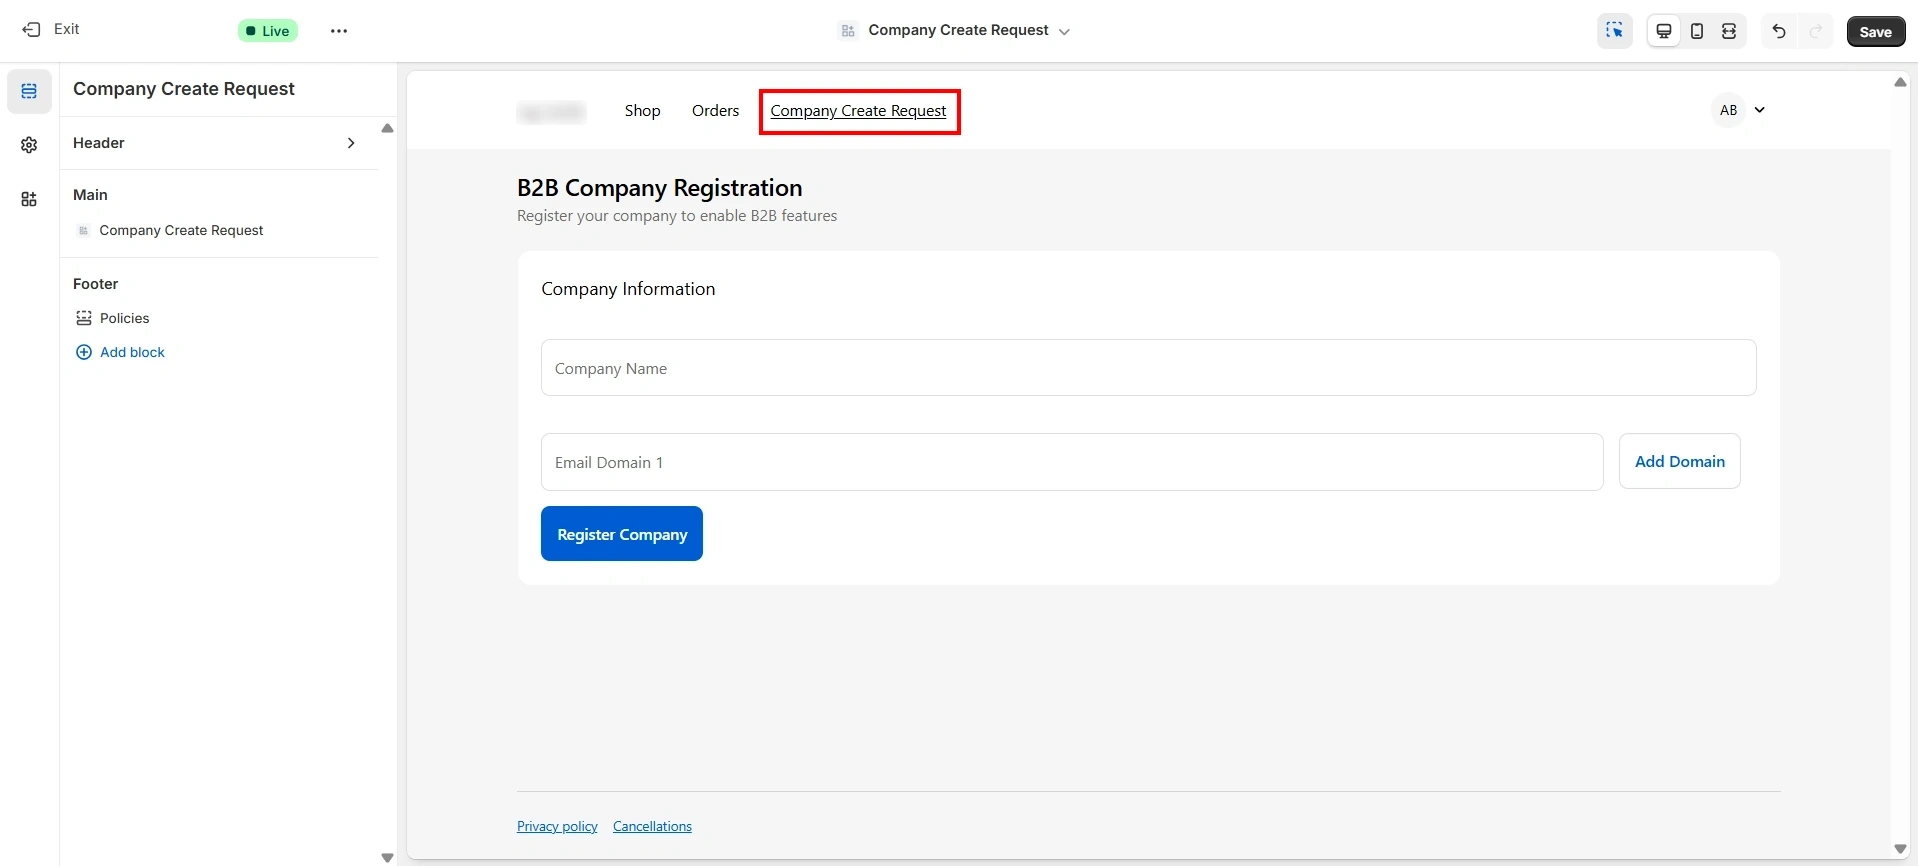Open the Shop navigation link
This screenshot has height=866, width=1918.
pos(642,111)
